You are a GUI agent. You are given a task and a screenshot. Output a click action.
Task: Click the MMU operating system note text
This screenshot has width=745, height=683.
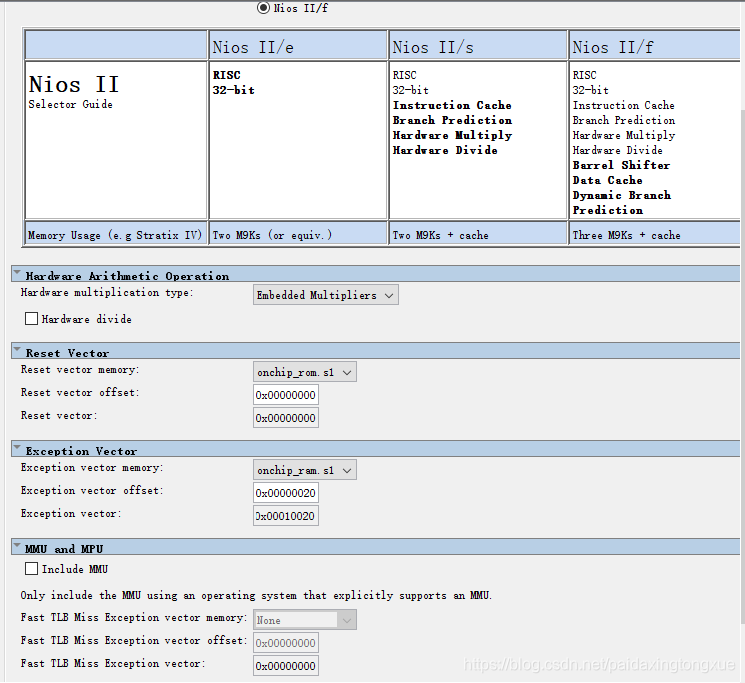(x=256, y=595)
